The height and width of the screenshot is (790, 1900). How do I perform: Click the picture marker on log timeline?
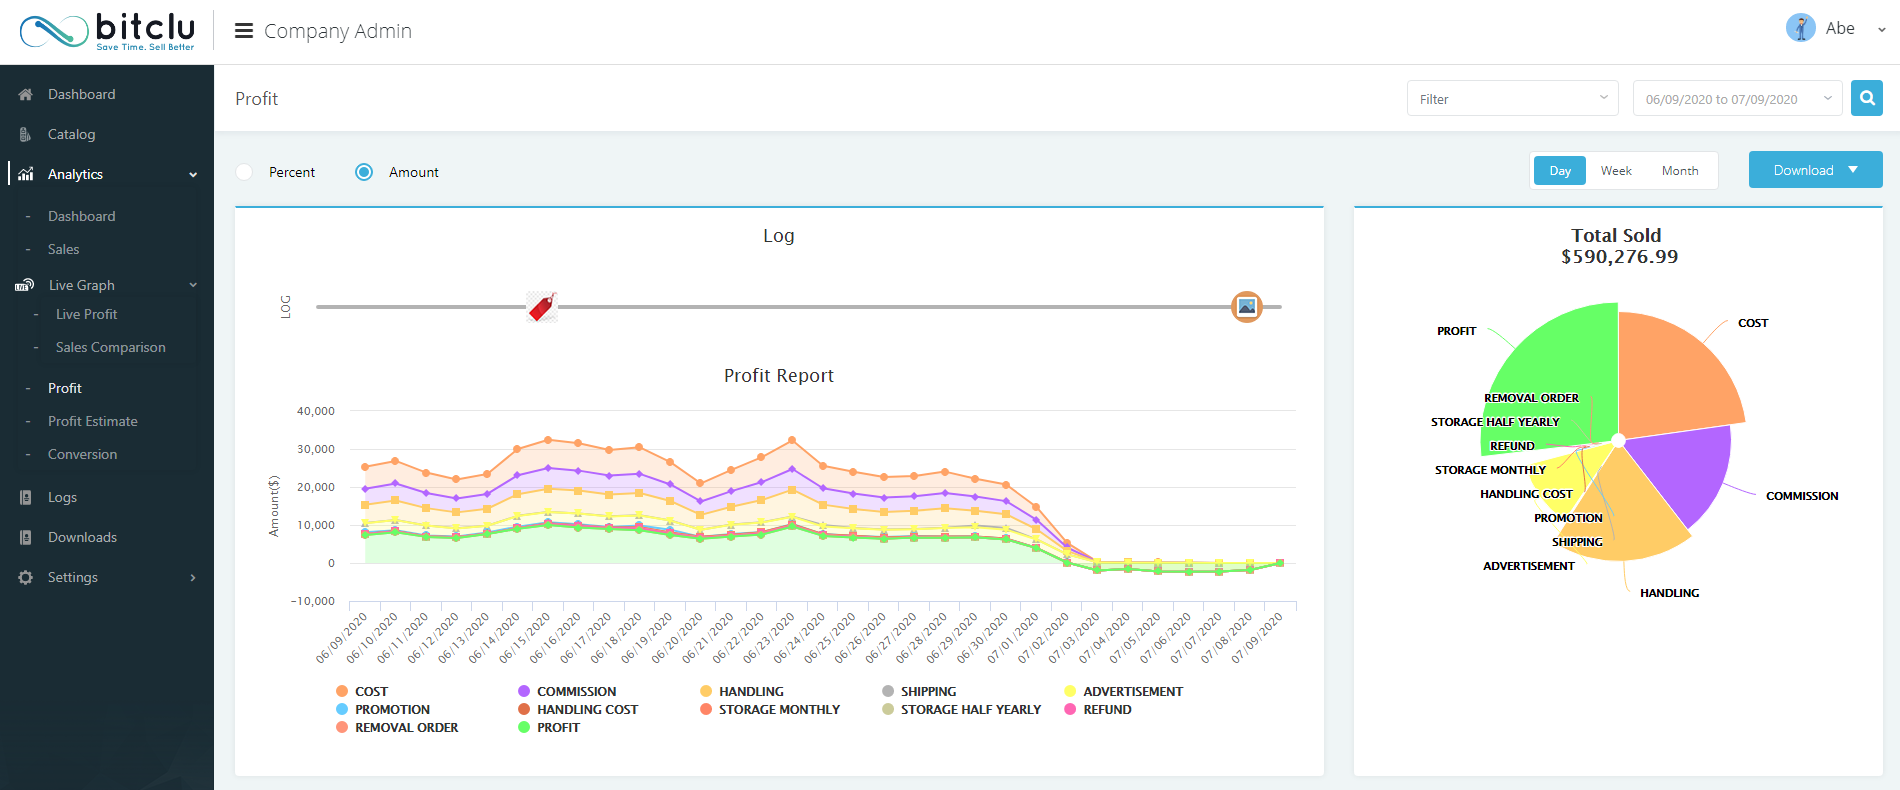(x=1246, y=307)
